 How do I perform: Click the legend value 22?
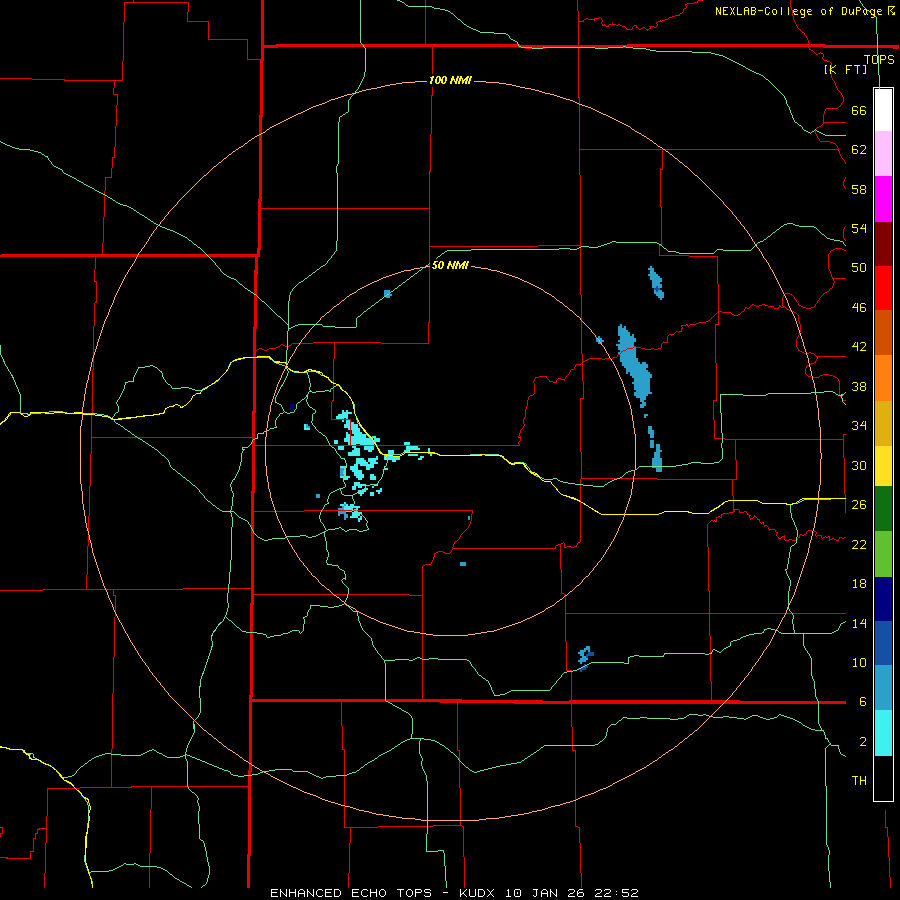coord(859,544)
